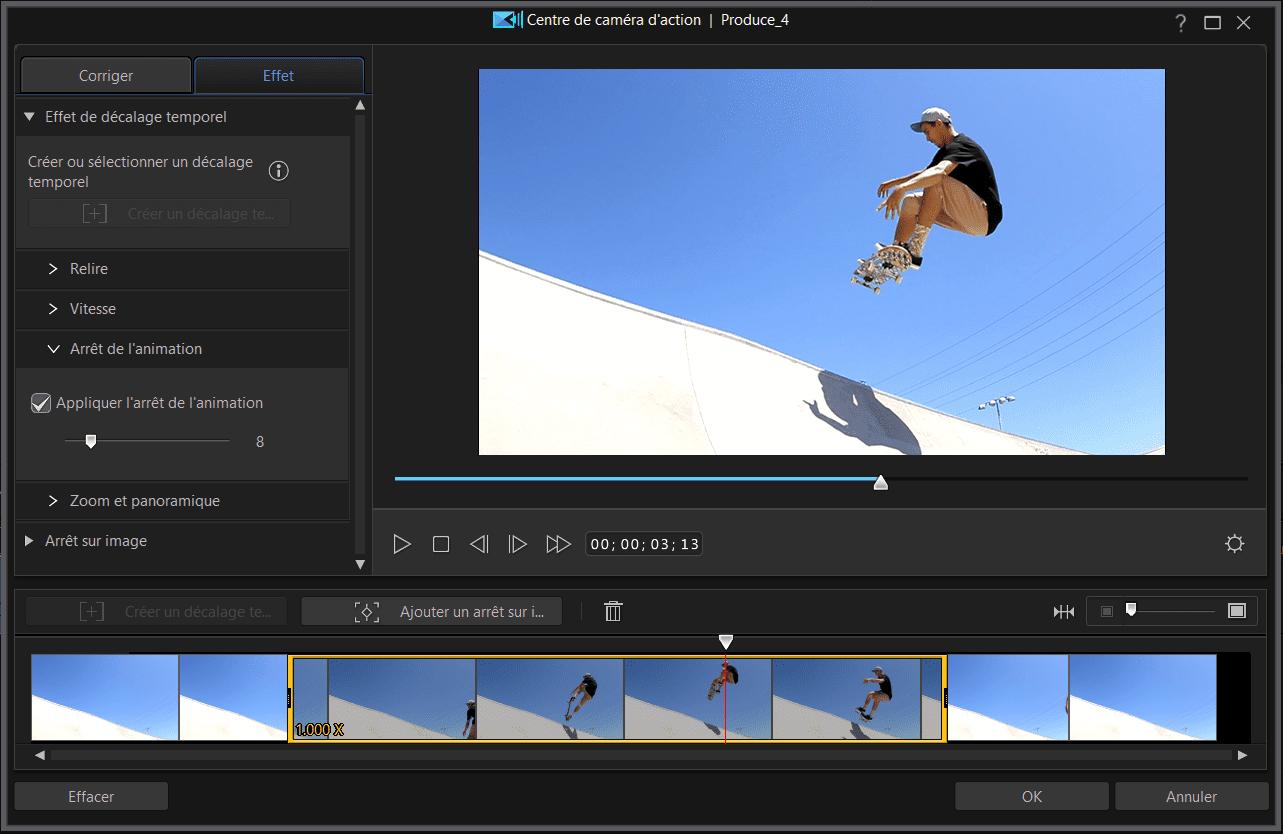1283x834 pixels.
Task: Select the "Effet" tab
Action: [278, 74]
